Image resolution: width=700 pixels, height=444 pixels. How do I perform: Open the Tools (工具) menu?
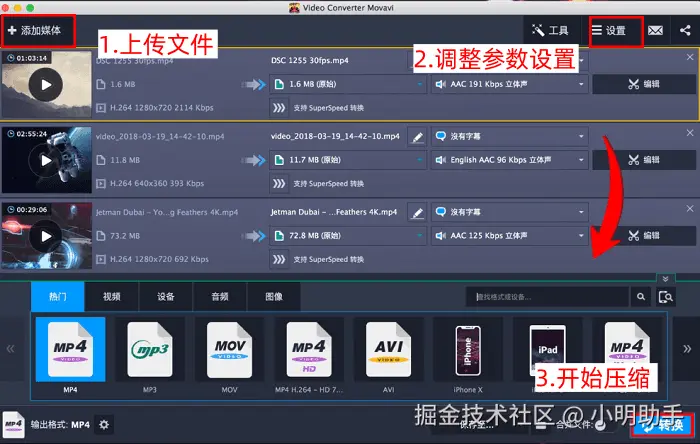coord(550,30)
